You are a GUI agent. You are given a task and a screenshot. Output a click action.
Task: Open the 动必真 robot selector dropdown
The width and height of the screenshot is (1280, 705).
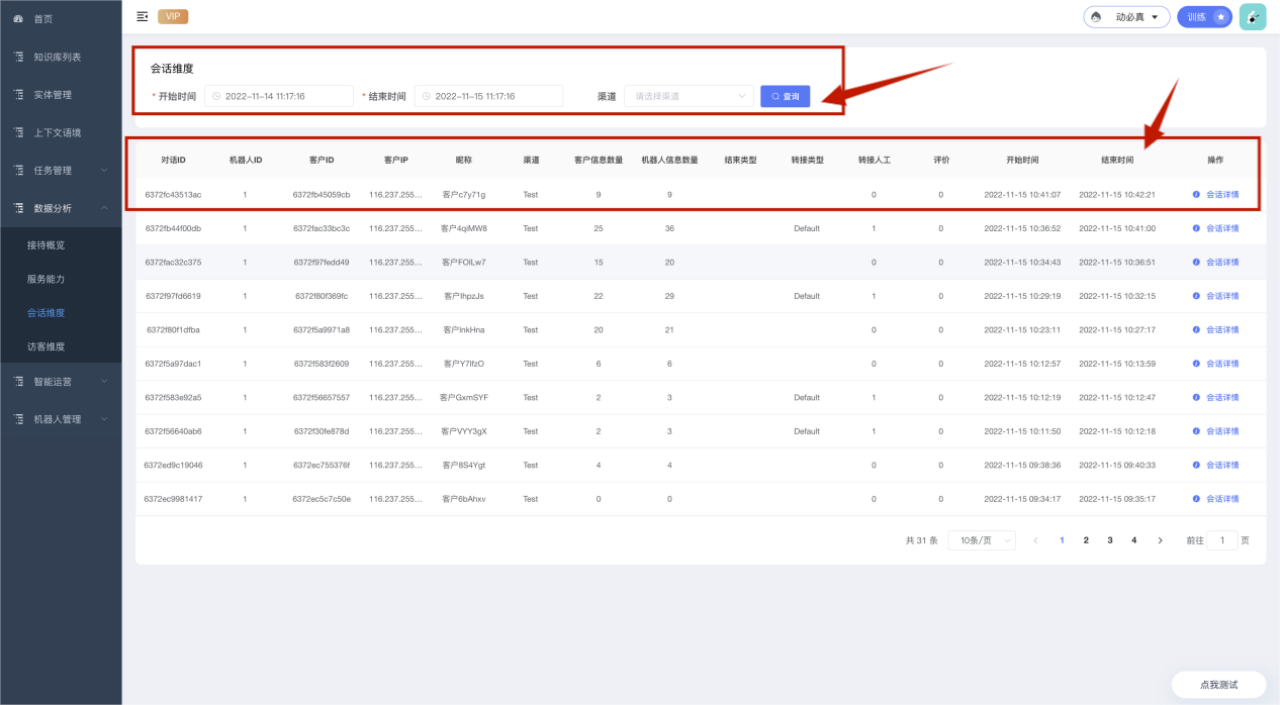click(1126, 17)
